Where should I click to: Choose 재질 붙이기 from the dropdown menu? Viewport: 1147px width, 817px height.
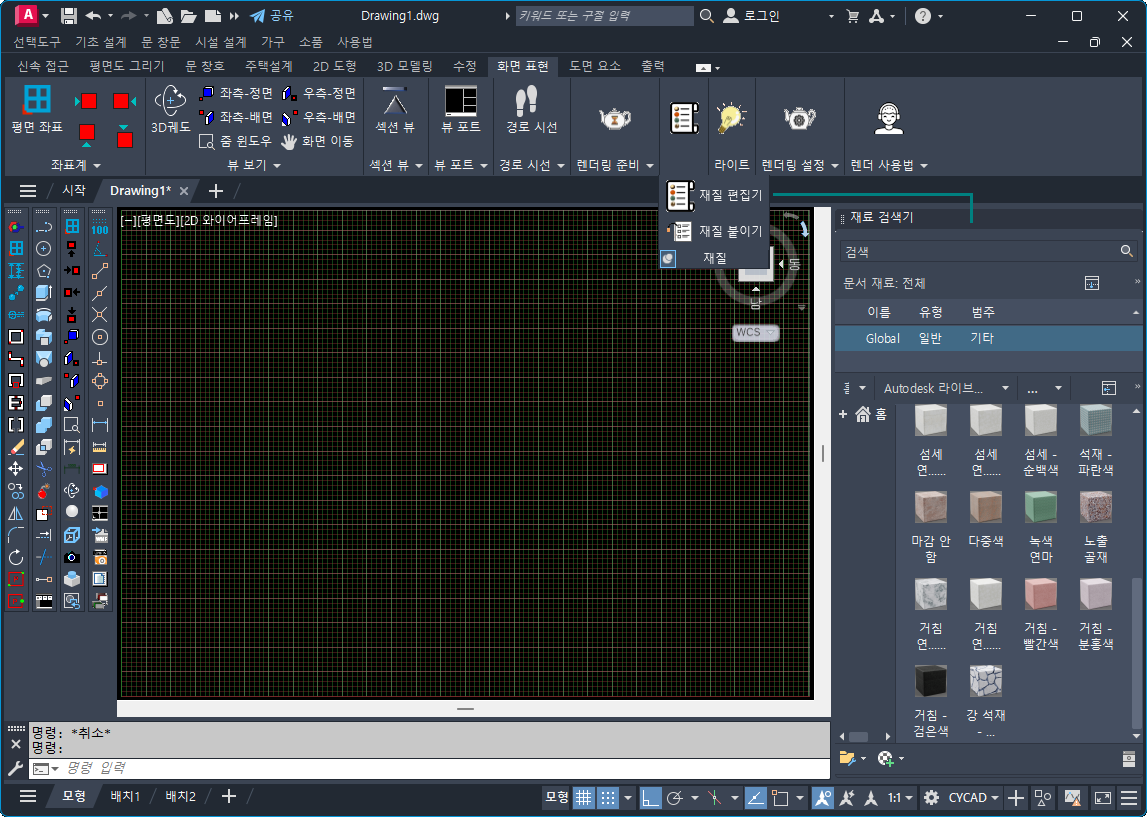tap(729, 231)
